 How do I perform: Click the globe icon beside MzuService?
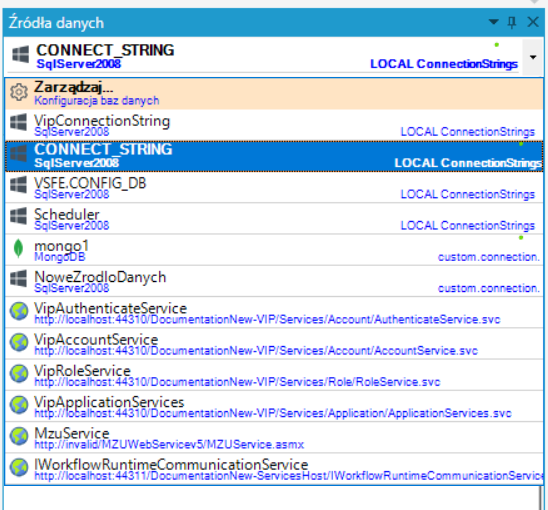coord(19,436)
